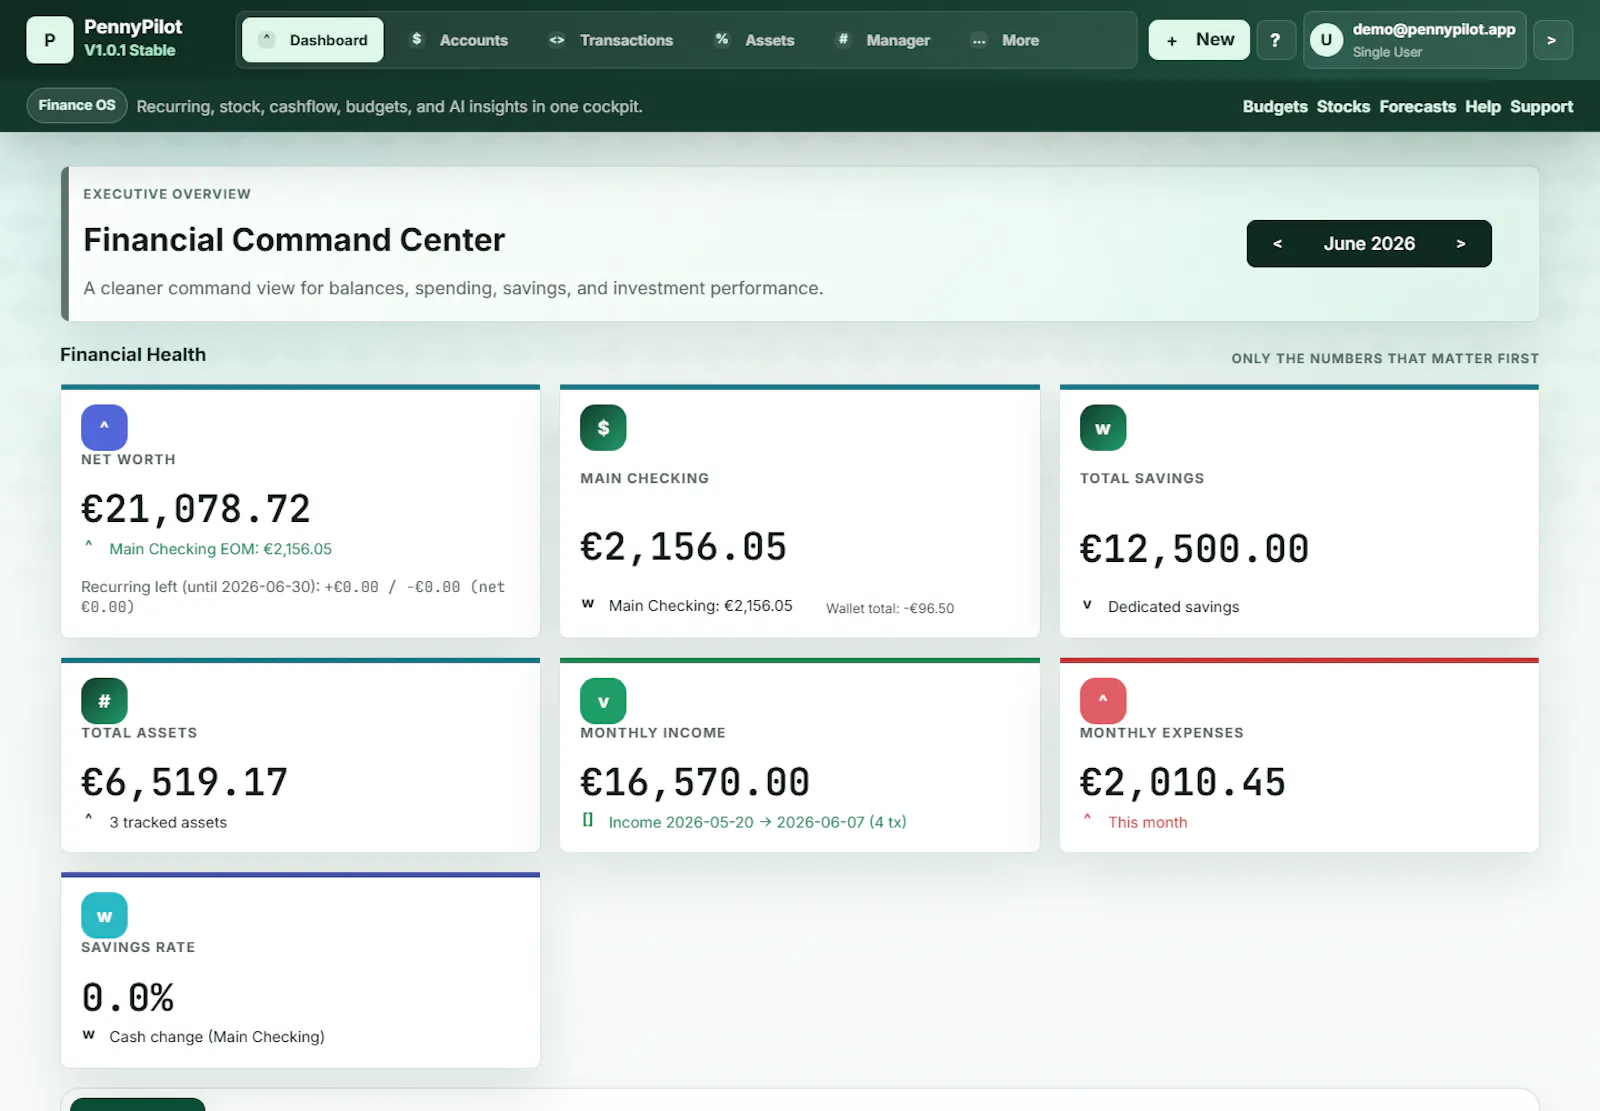Click the Financial Command Center heading
The height and width of the screenshot is (1111, 1600).
coord(294,240)
